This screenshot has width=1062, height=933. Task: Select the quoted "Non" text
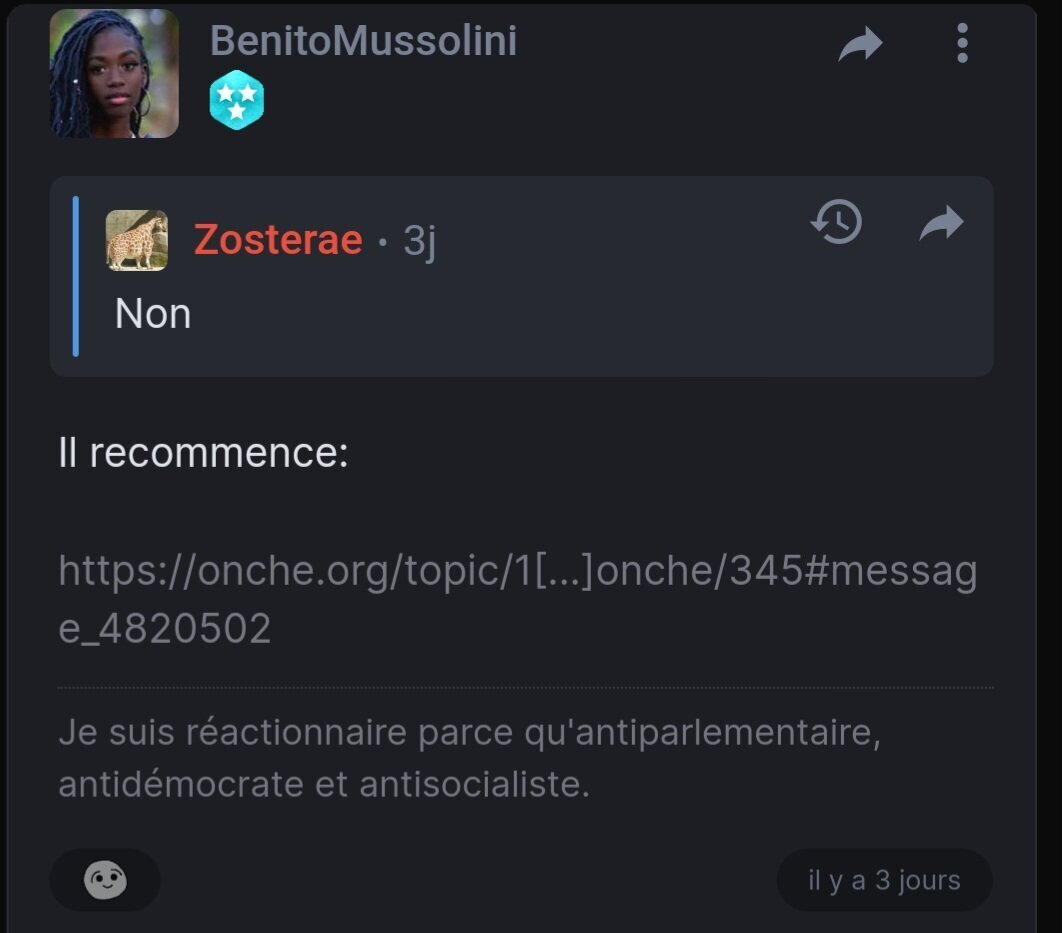point(153,314)
